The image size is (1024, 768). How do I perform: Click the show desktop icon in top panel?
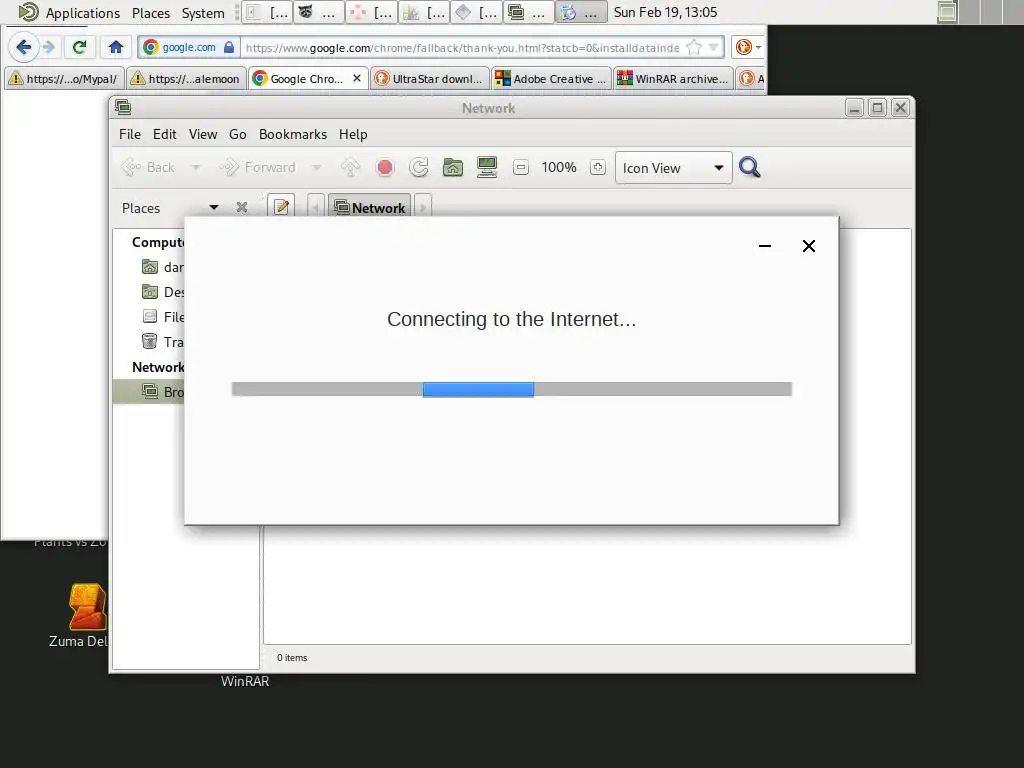(x=946, y=12)
